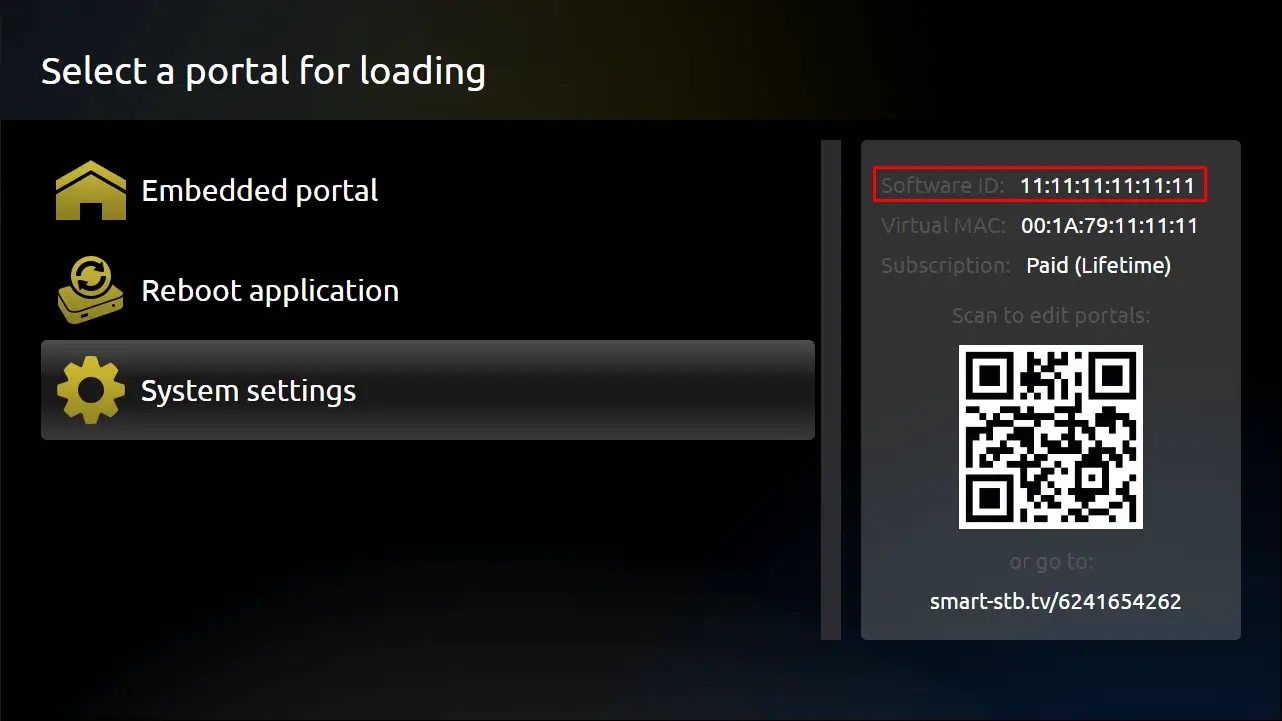This screenshot has width=1282, height=721.
Task: Select the Reboot application label
Action: (x=270, y=291)
